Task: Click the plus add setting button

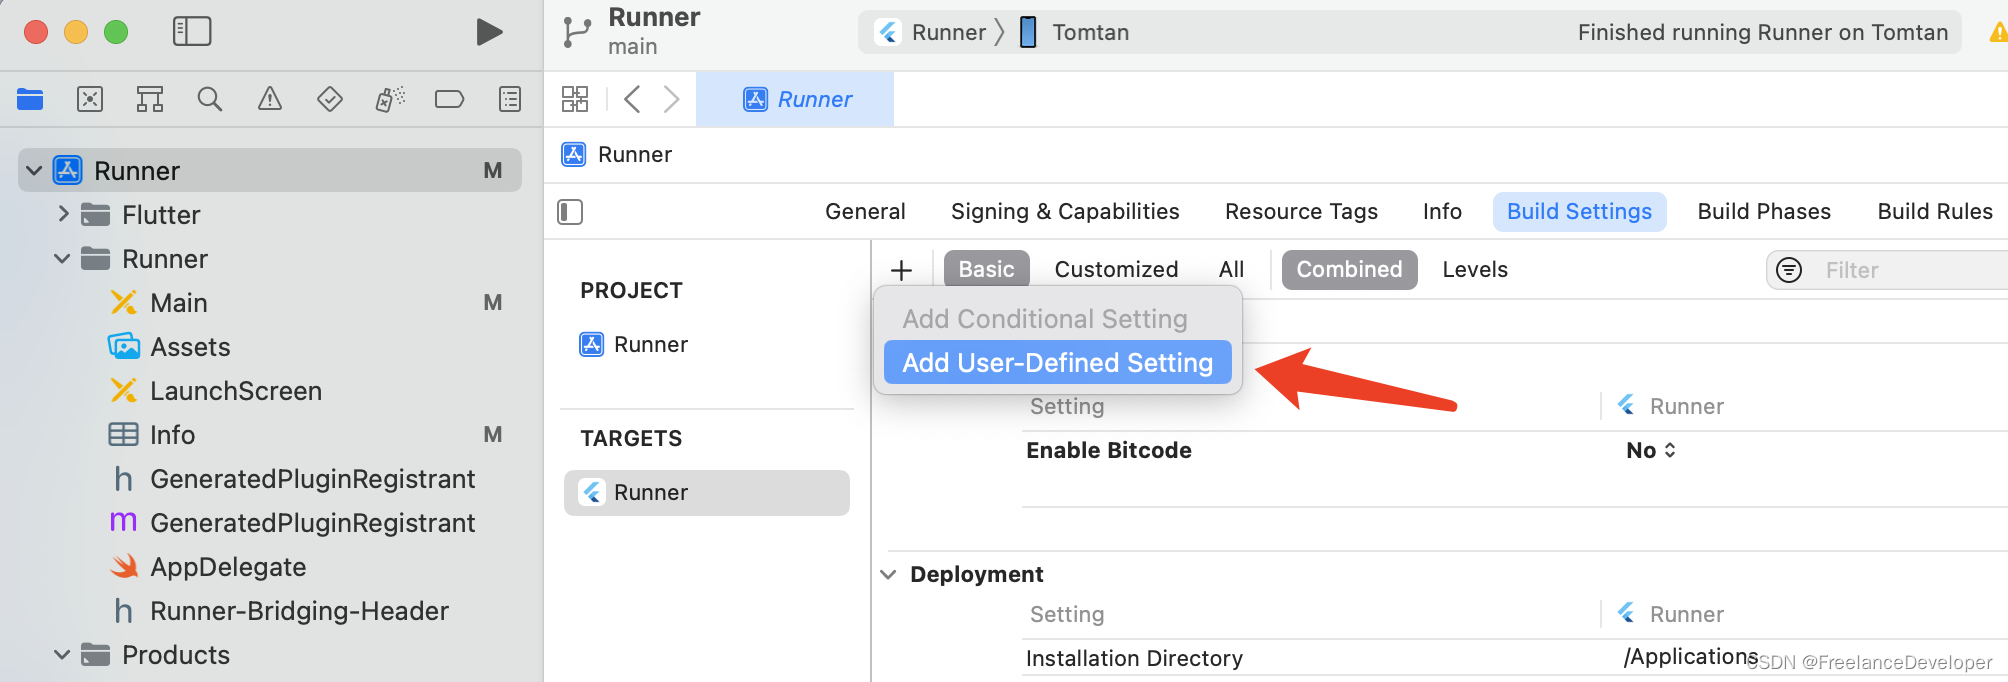Action: pyautogui.click(x=901, y=270)
